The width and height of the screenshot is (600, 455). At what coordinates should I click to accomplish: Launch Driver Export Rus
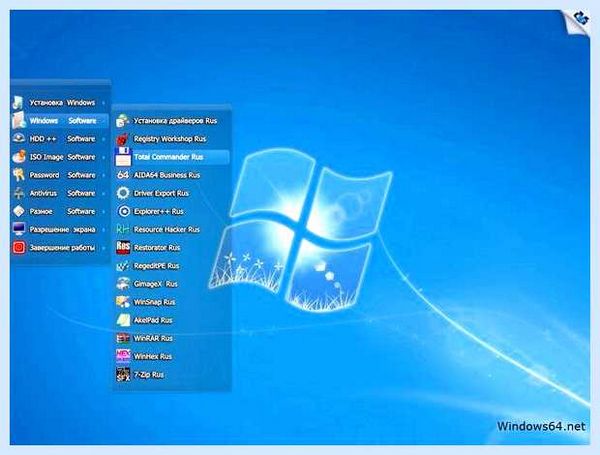click(x=172, y=193)
